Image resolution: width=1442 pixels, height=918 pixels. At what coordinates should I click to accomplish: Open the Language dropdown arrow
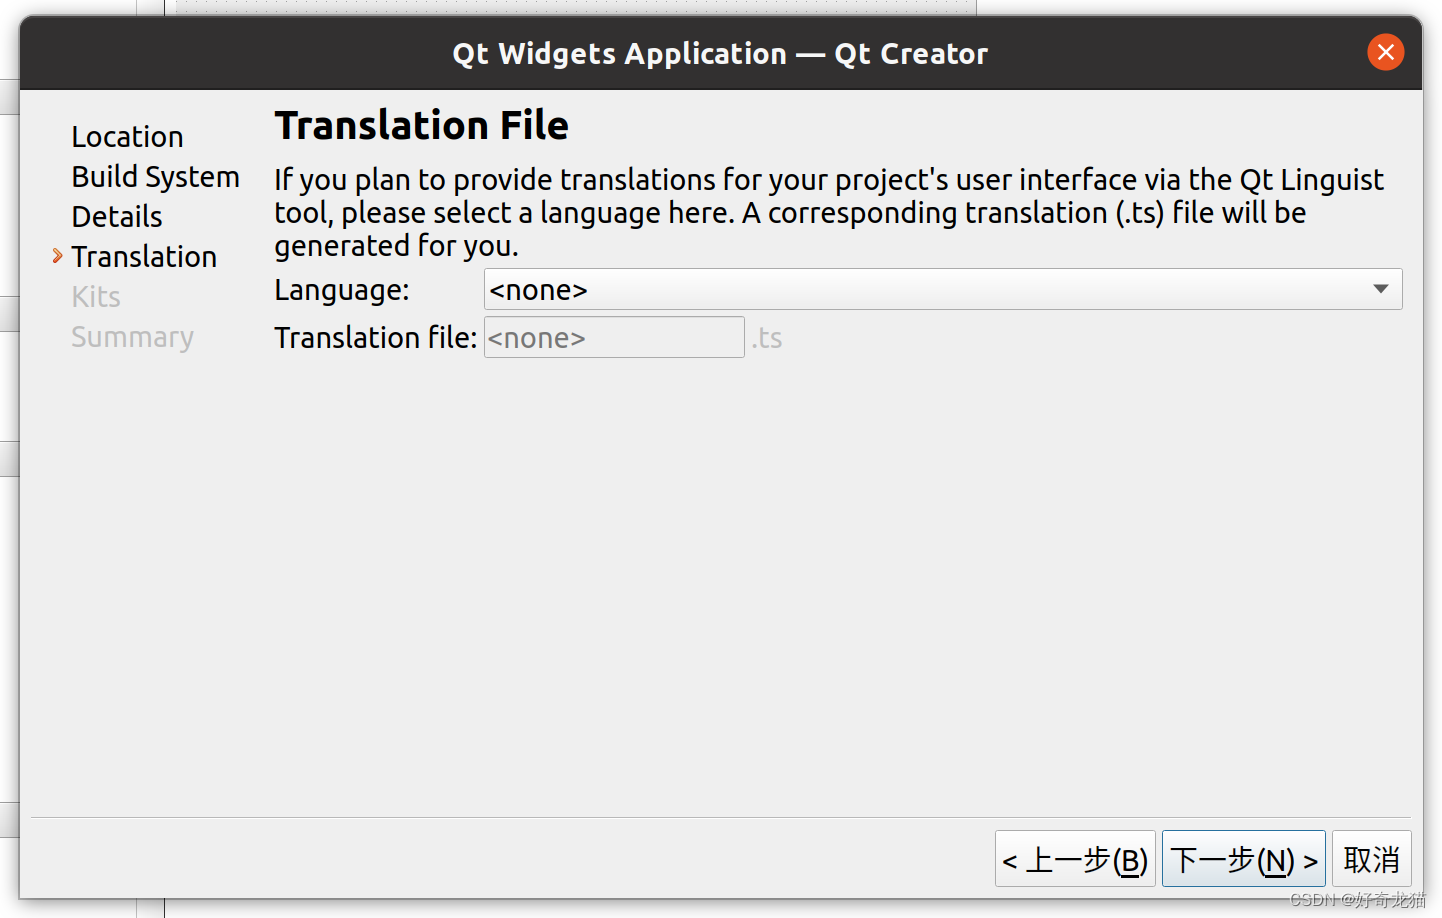tap(1380, 289)
